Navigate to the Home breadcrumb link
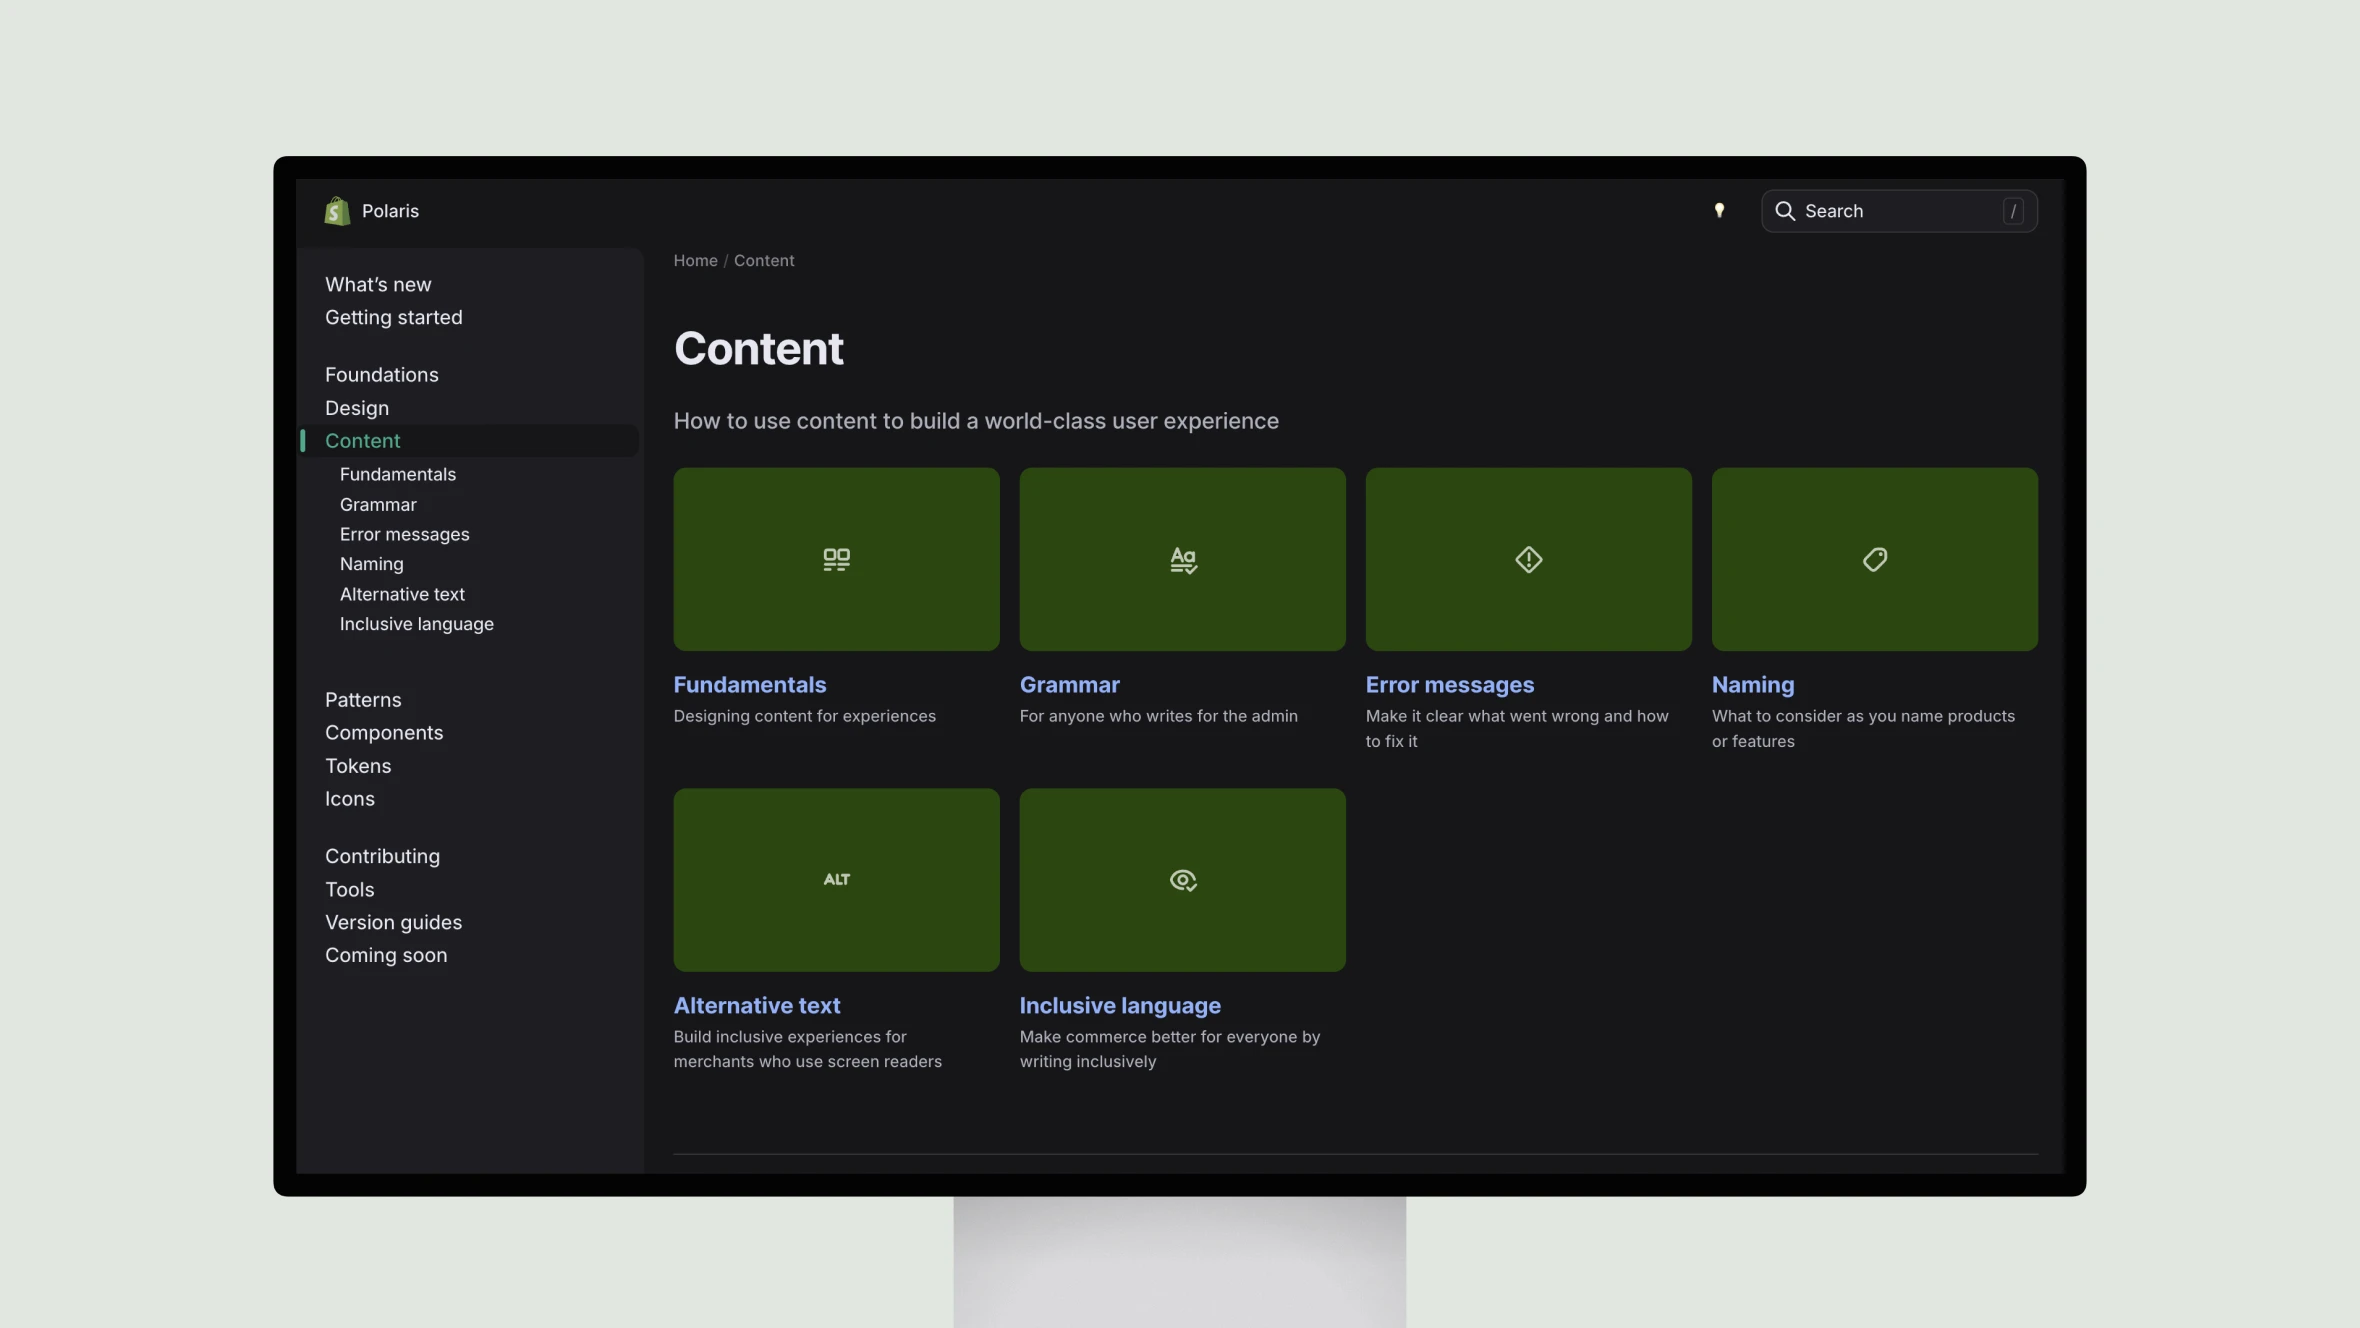The image size is (2360, 1328). tap(695, 259)
